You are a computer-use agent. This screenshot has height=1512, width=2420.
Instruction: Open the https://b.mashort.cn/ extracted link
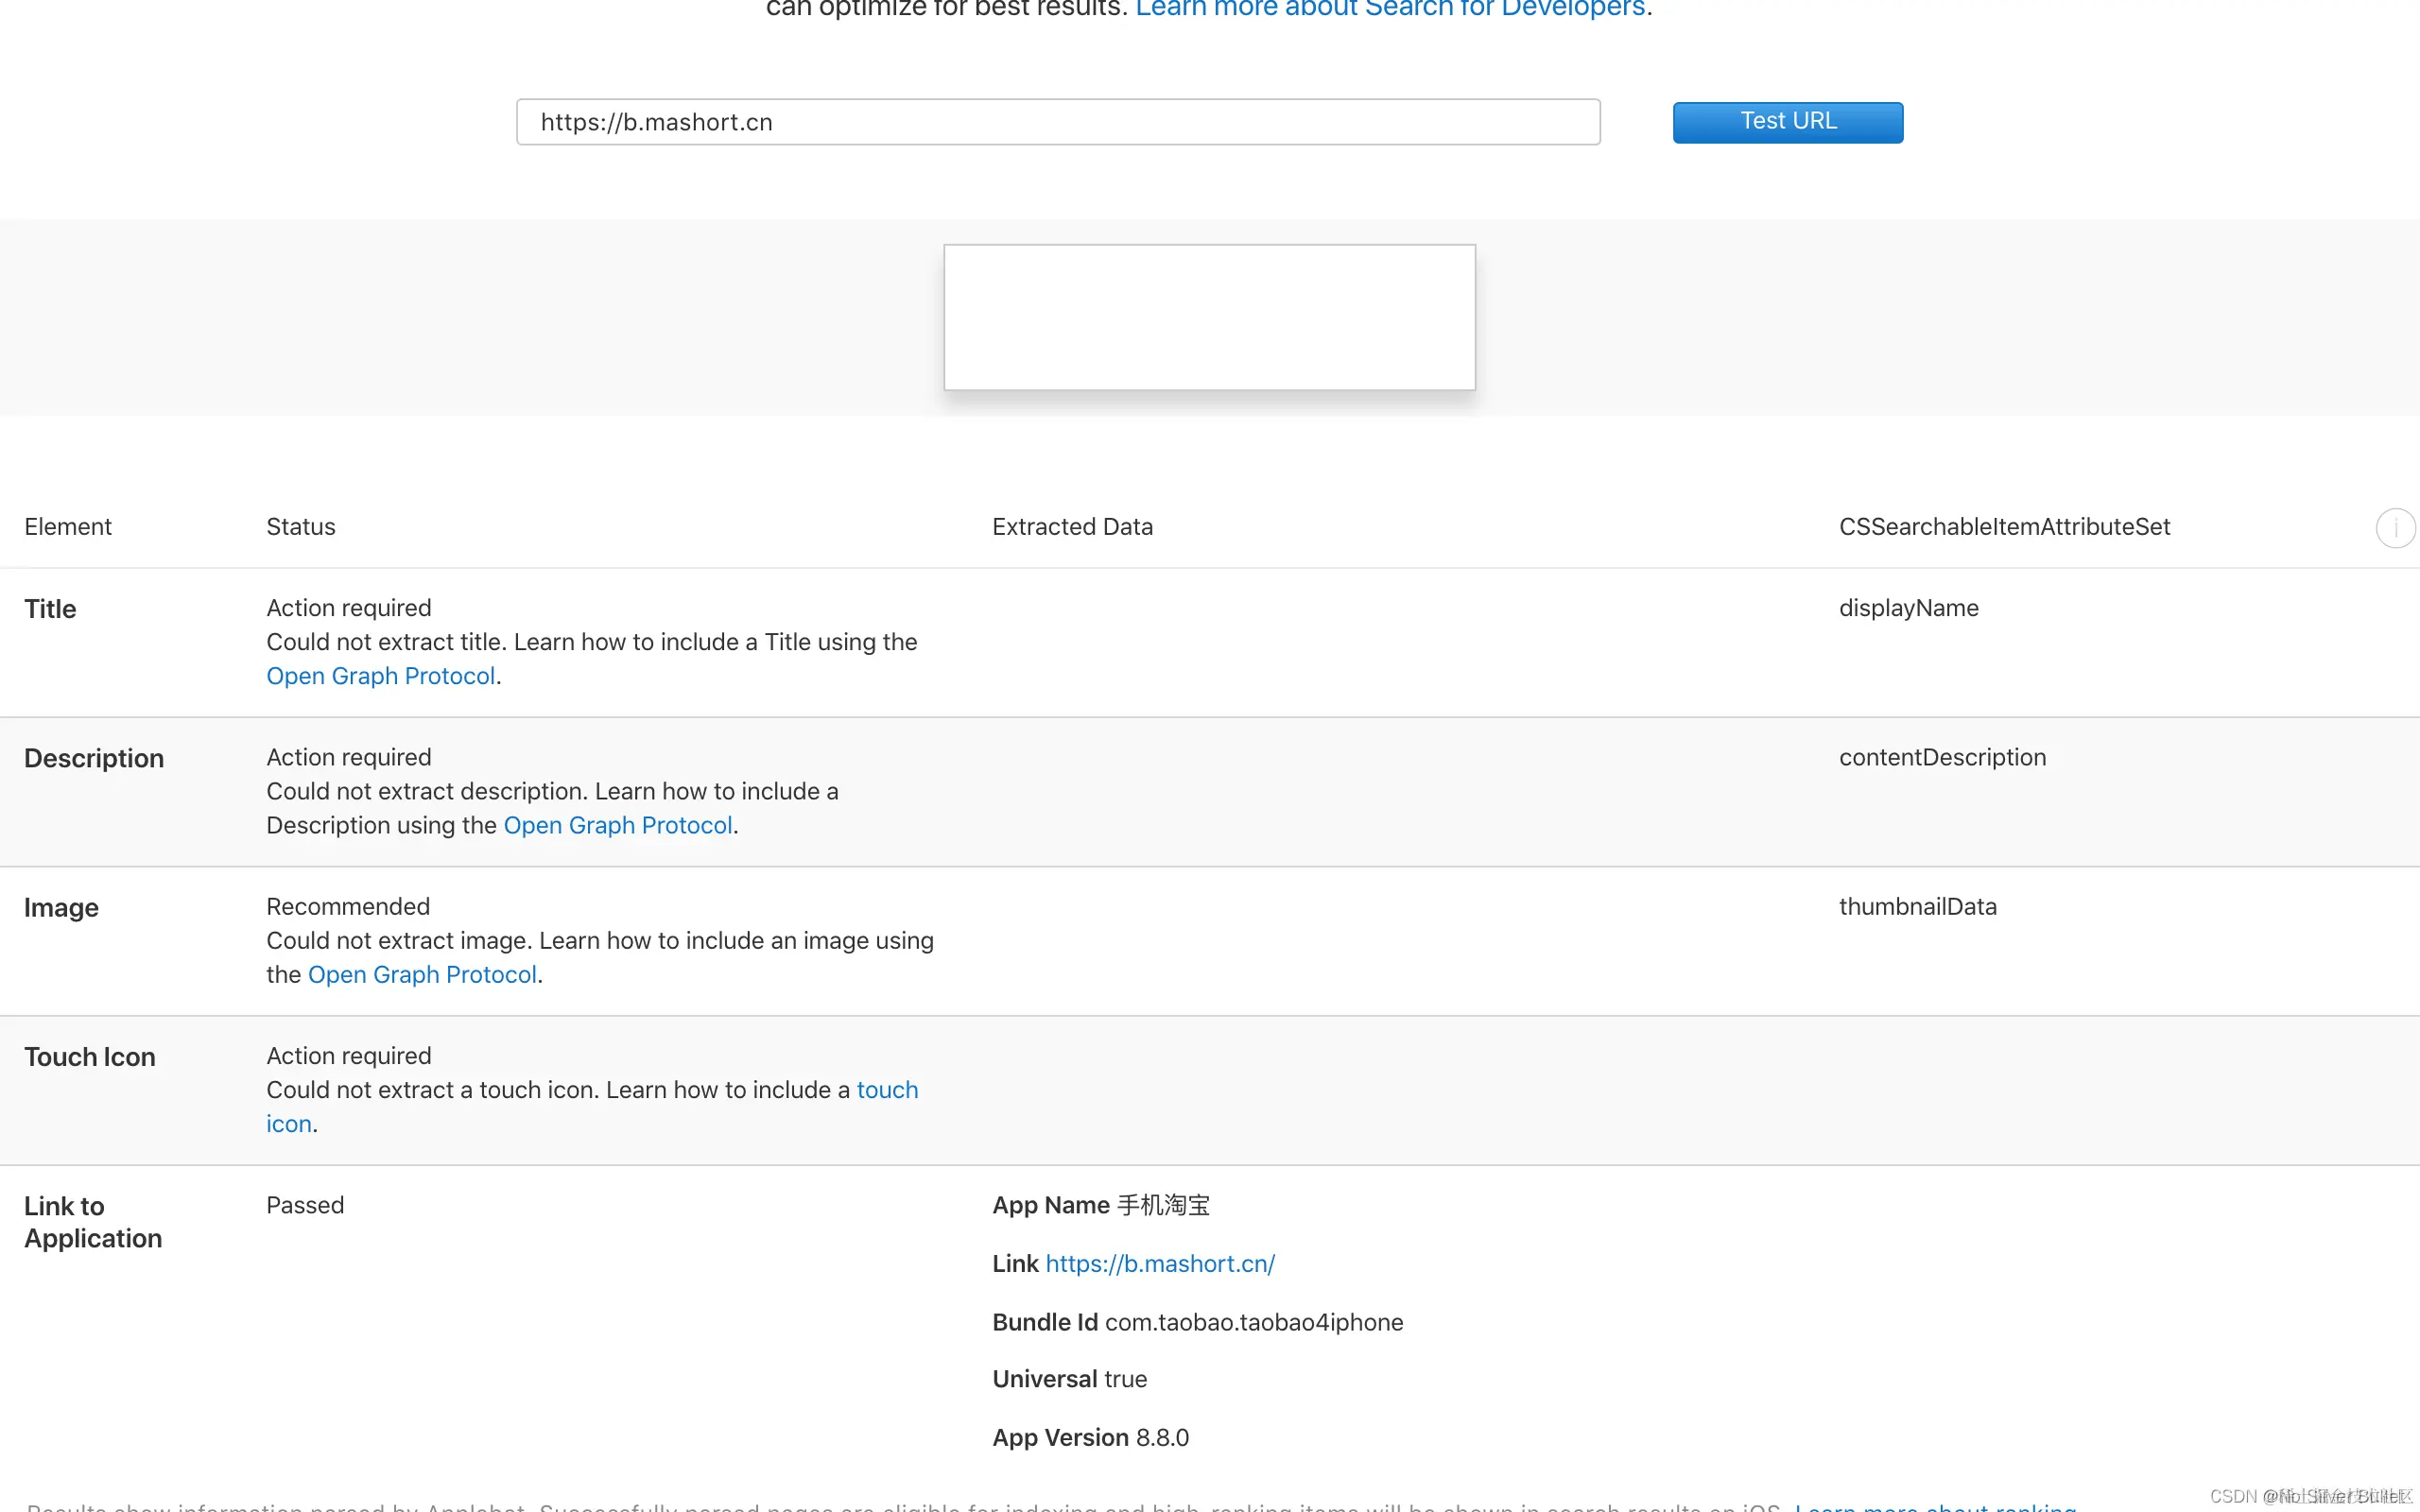1159,1264
